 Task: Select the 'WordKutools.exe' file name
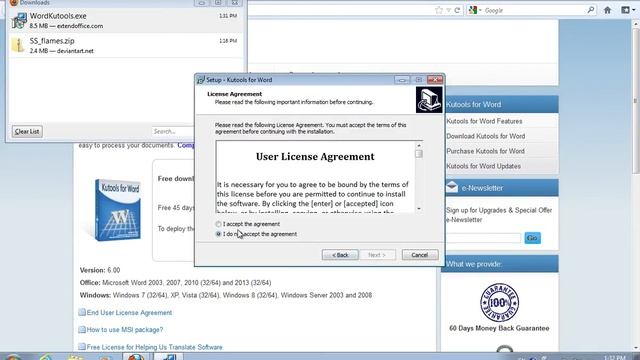[58, 16]
